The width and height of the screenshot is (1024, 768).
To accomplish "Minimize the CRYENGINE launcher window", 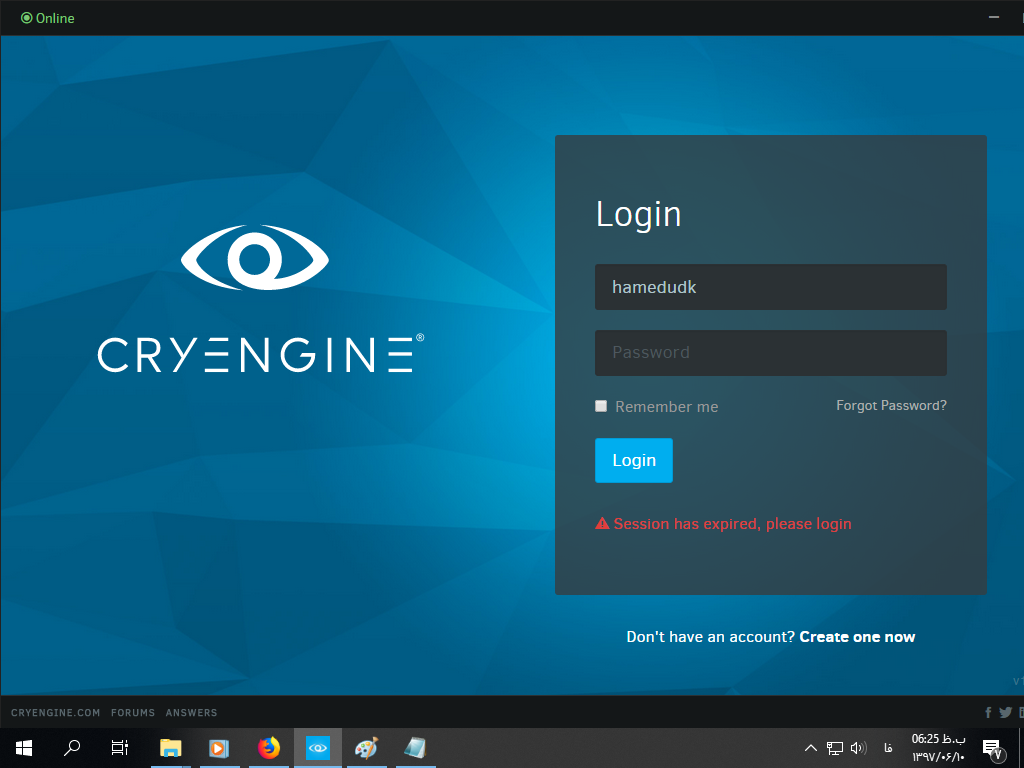I will 994,18.
